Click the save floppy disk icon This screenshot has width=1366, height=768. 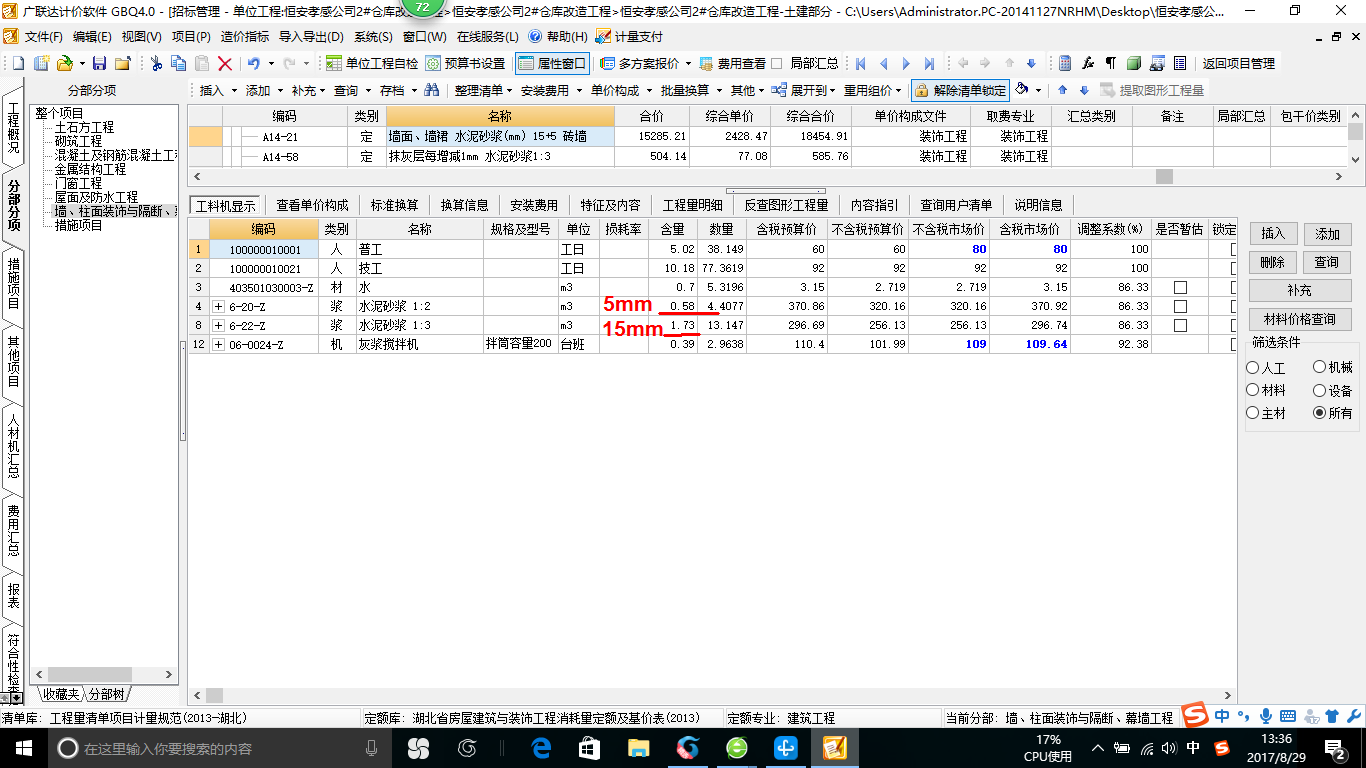(x=99, y=63)
